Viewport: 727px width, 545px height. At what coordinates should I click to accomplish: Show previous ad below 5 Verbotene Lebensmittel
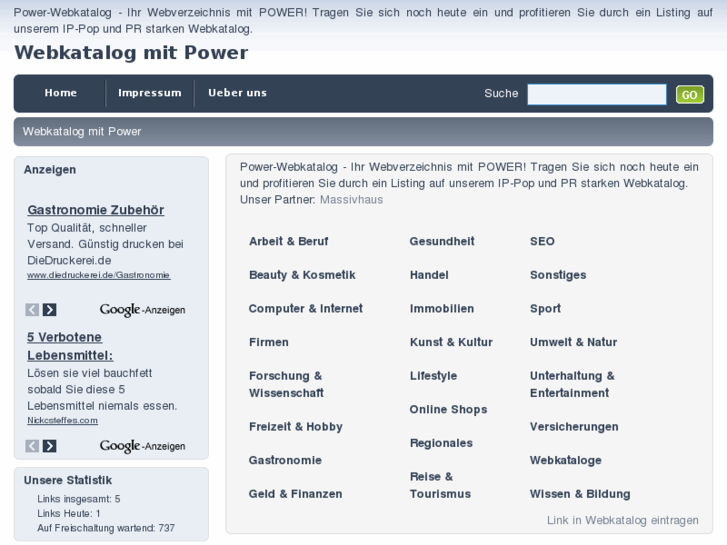coord(32,446)
